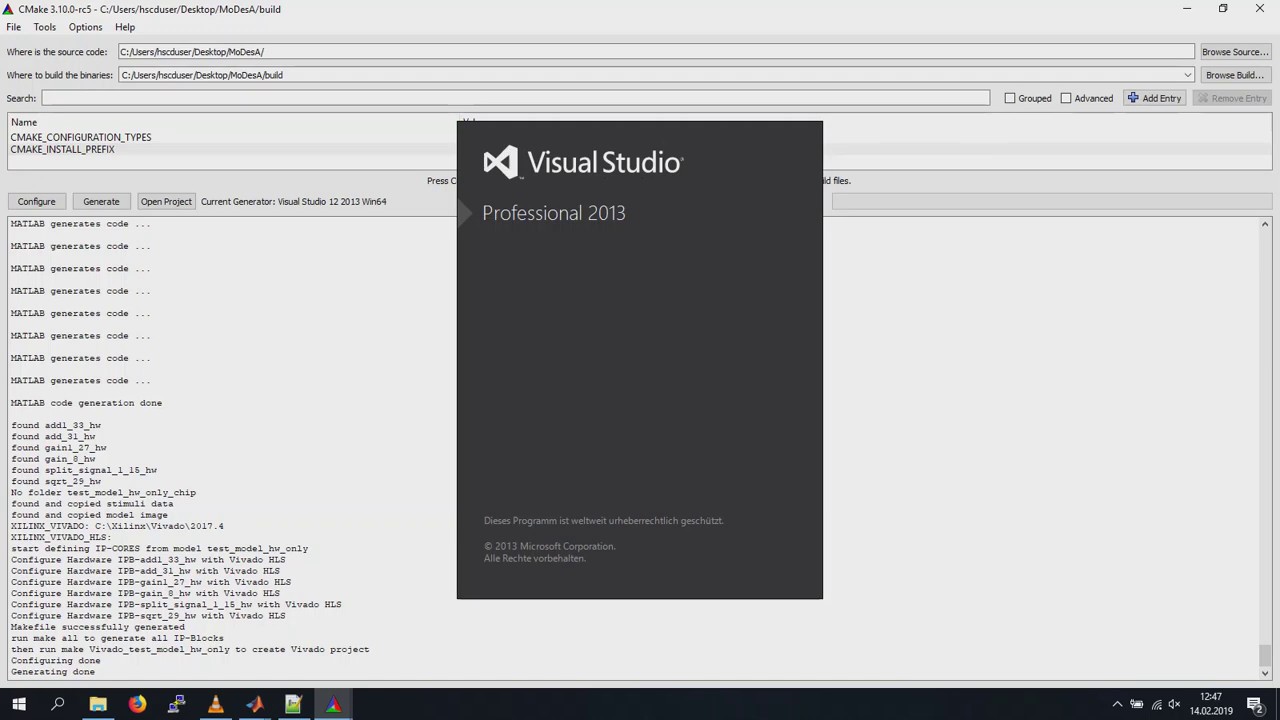Click 'No folder test_model_hw_only_chip' line

tap(103, 493)
